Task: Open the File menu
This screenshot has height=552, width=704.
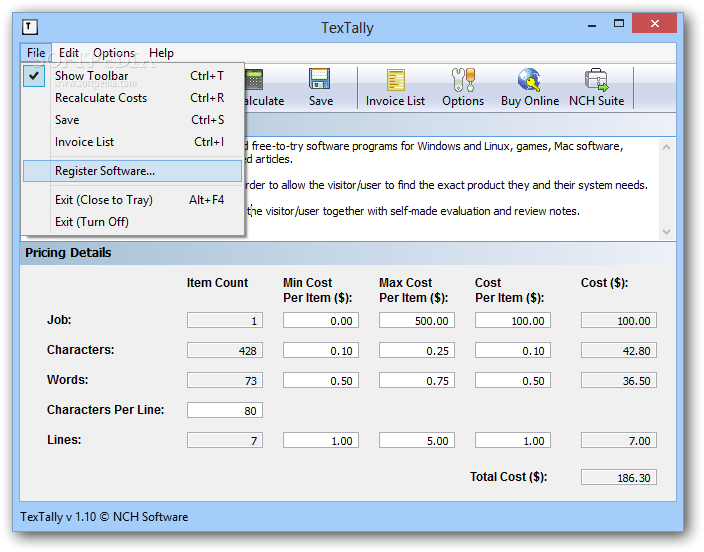Action: [36, 53]
